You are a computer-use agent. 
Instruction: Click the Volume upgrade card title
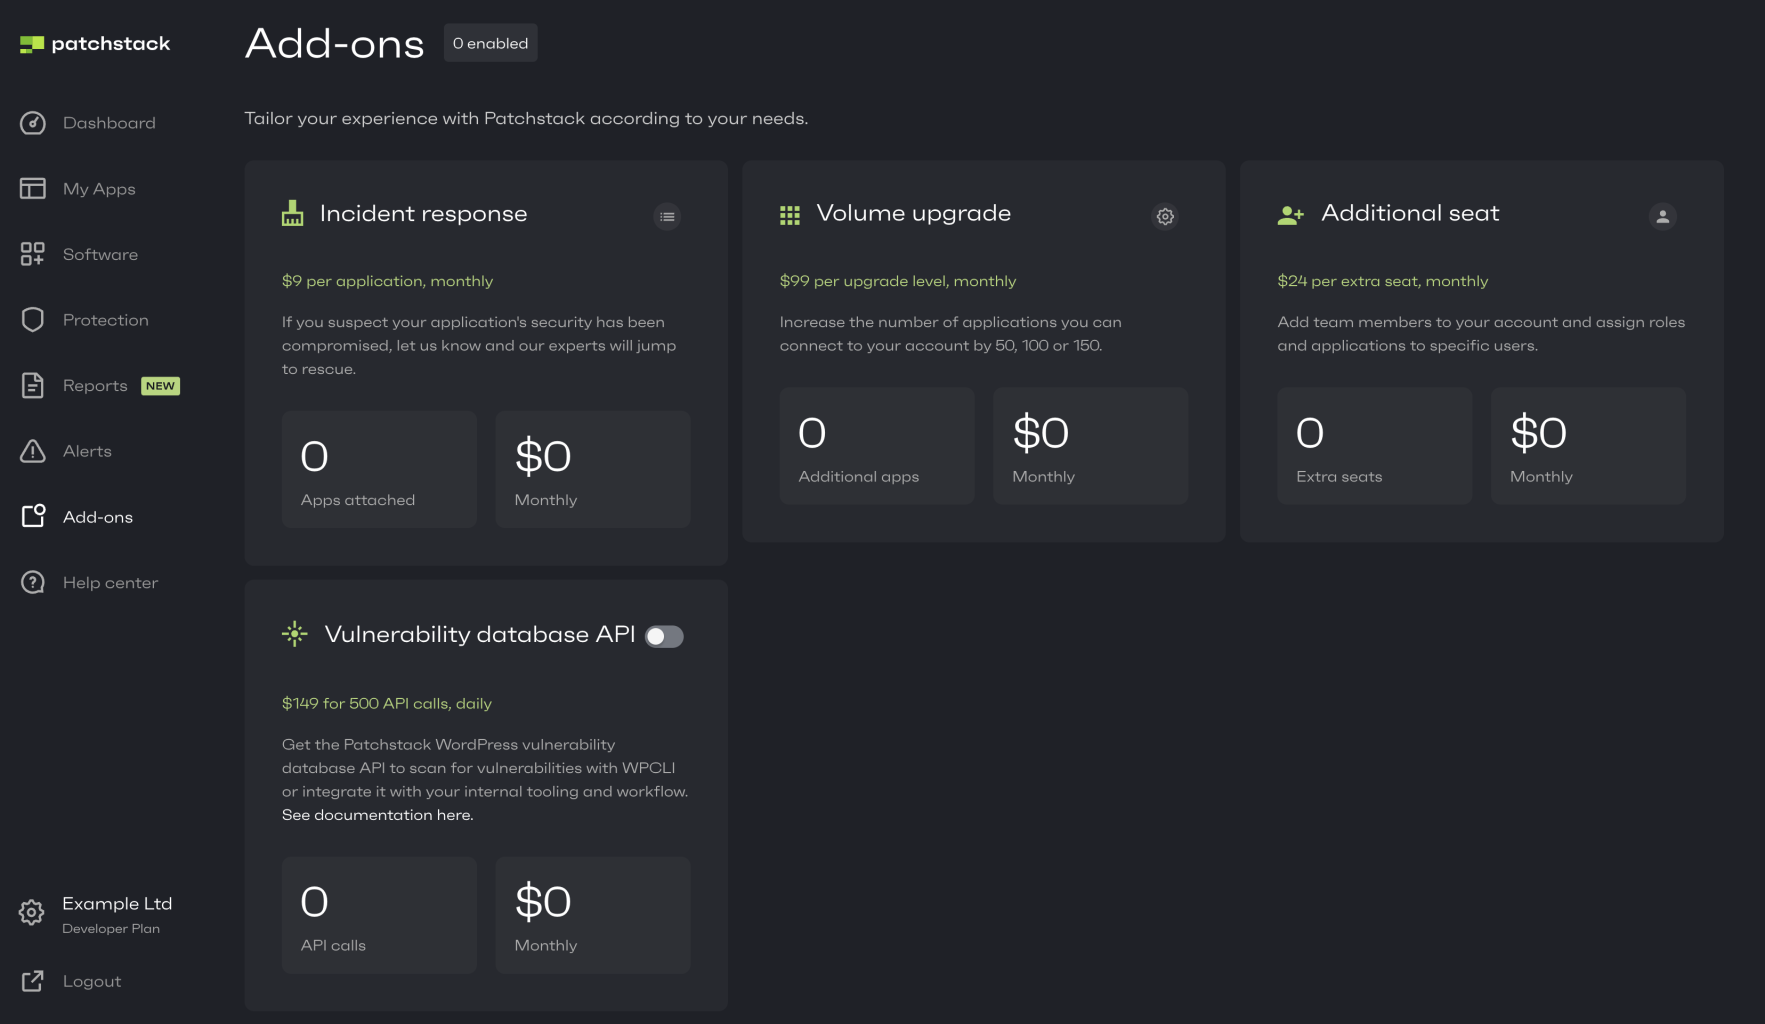(x=914, y=214)
